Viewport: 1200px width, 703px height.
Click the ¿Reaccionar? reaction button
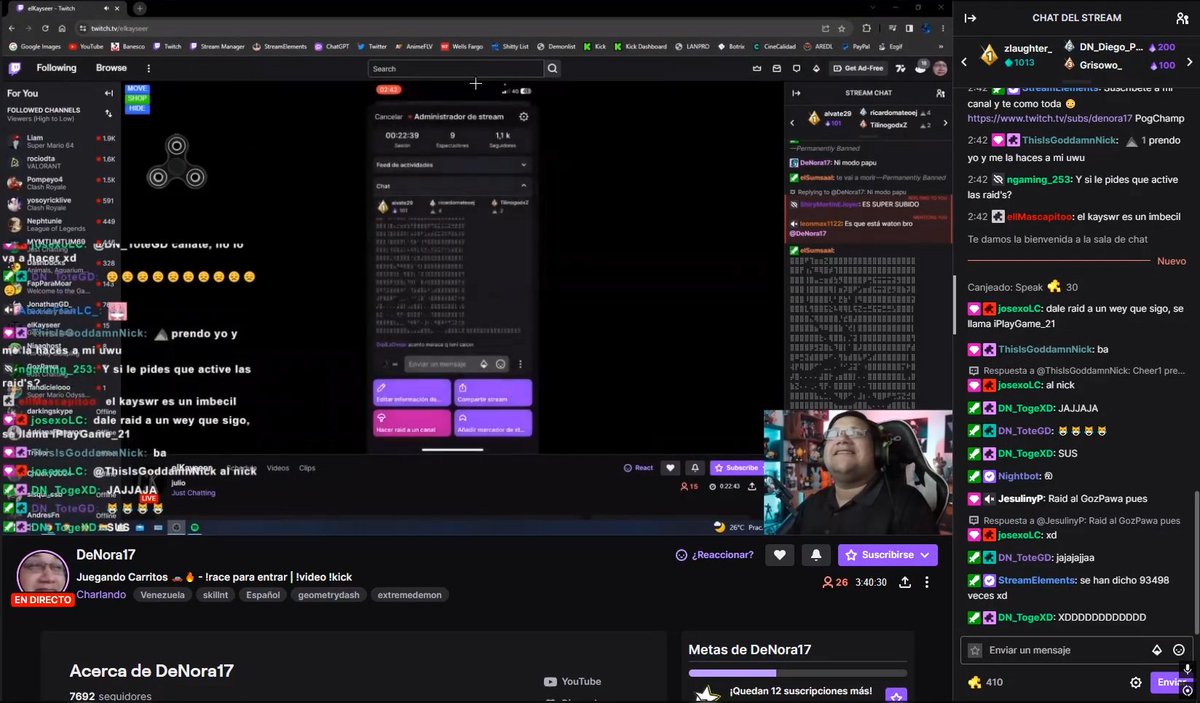(715, 555)
